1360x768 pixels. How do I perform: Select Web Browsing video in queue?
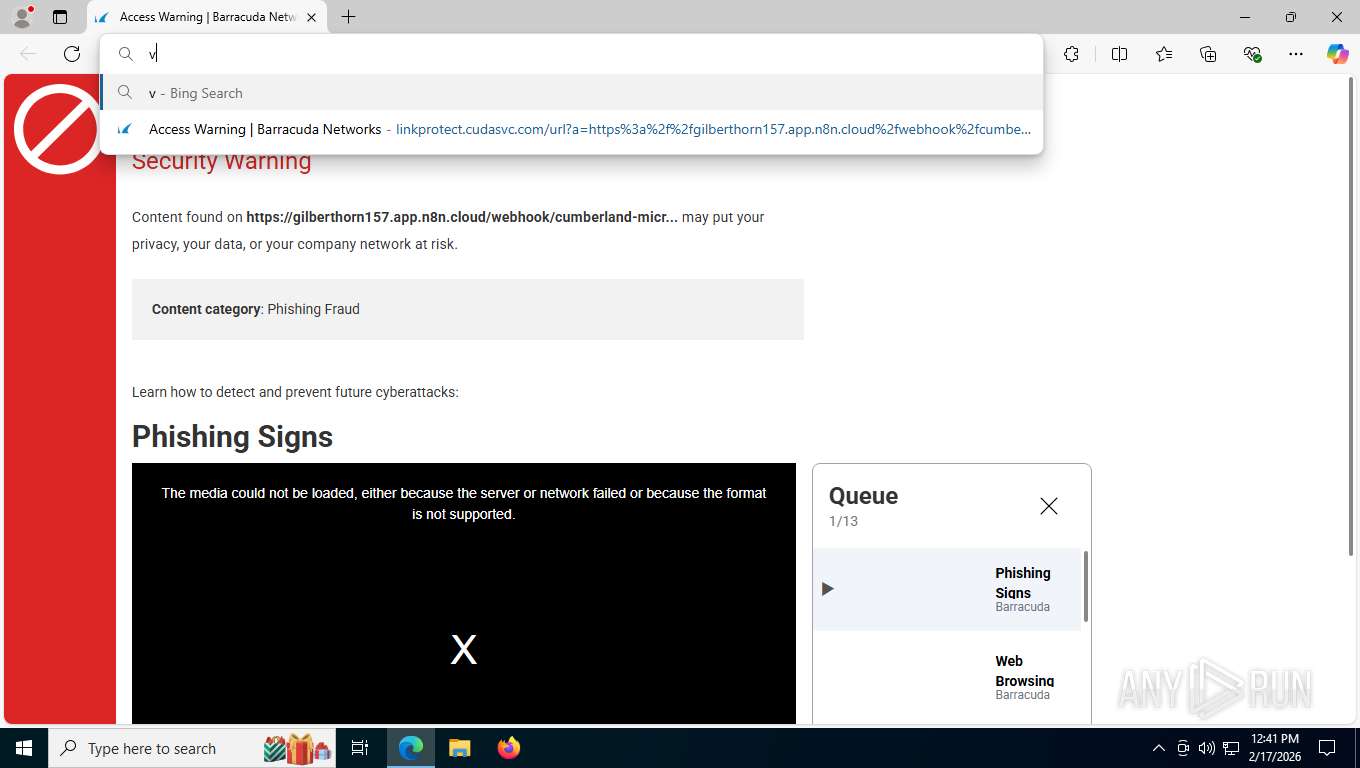[x=948, y=677]
